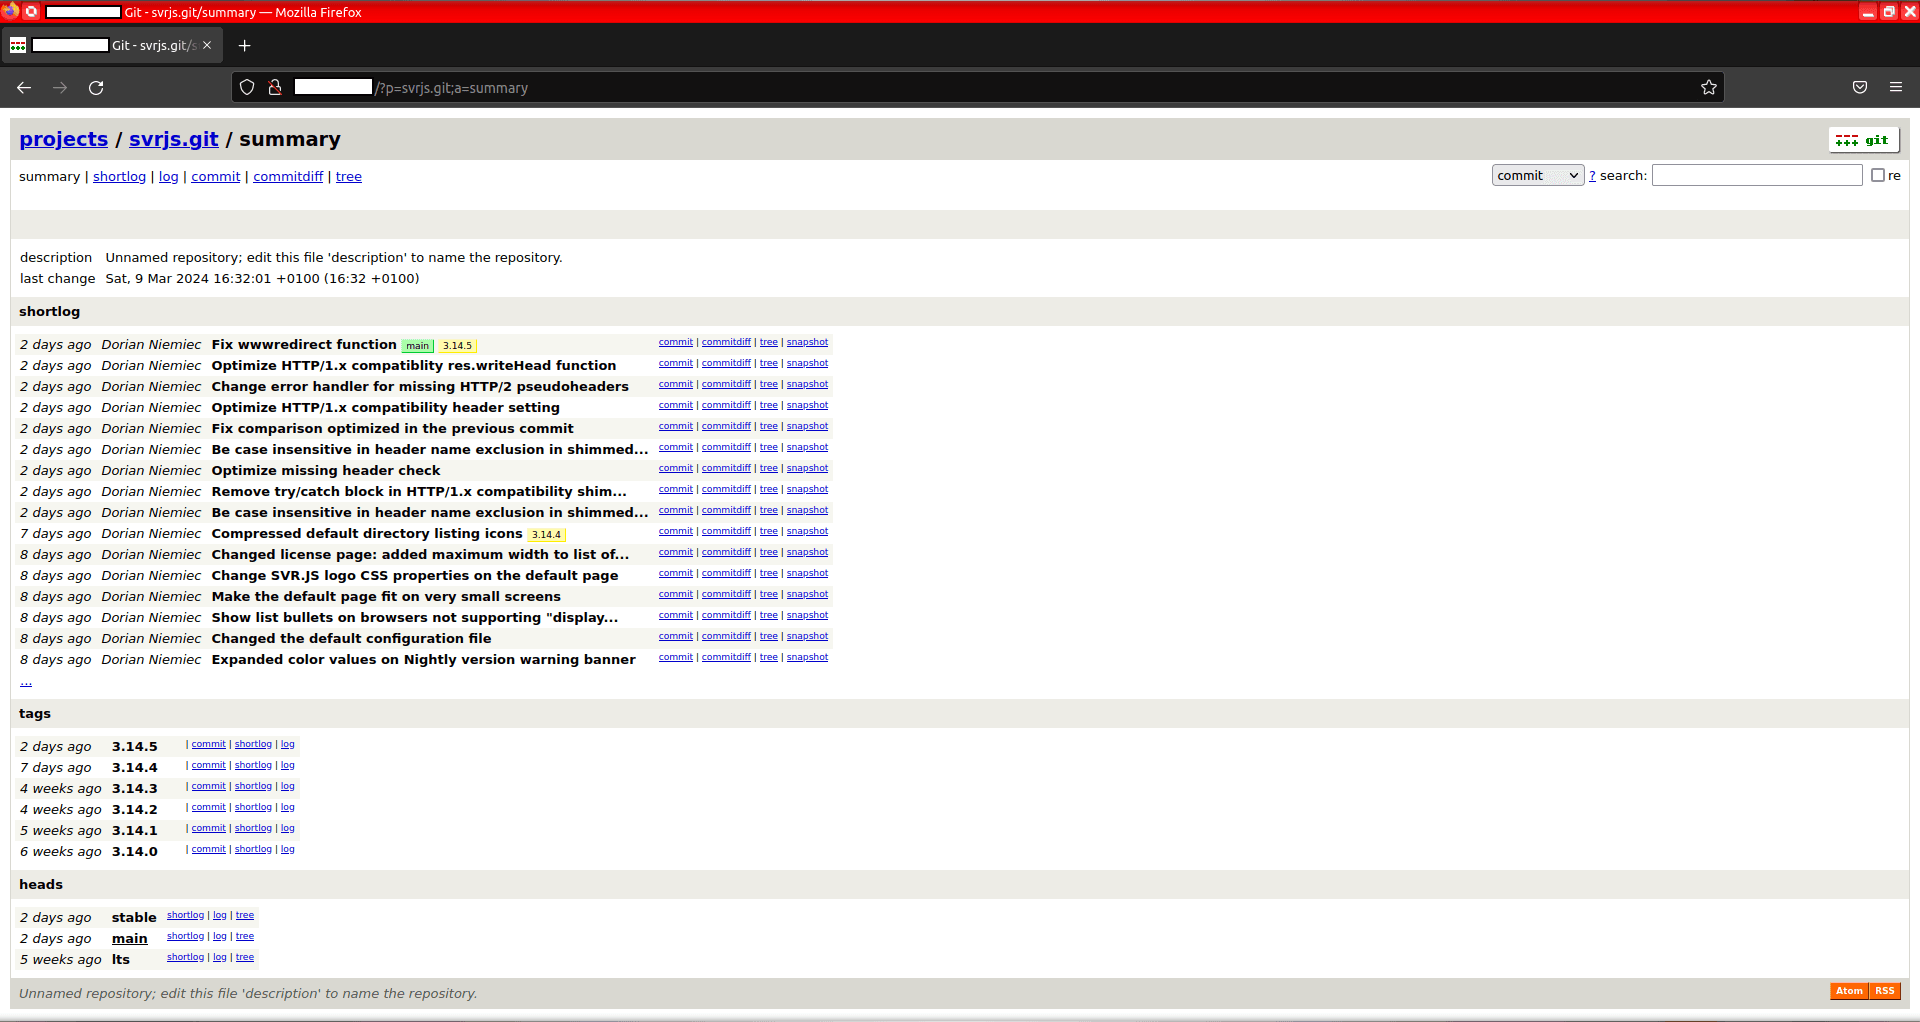
Task: Click the browser forward arrow
Action: click(x=60, y=88)
